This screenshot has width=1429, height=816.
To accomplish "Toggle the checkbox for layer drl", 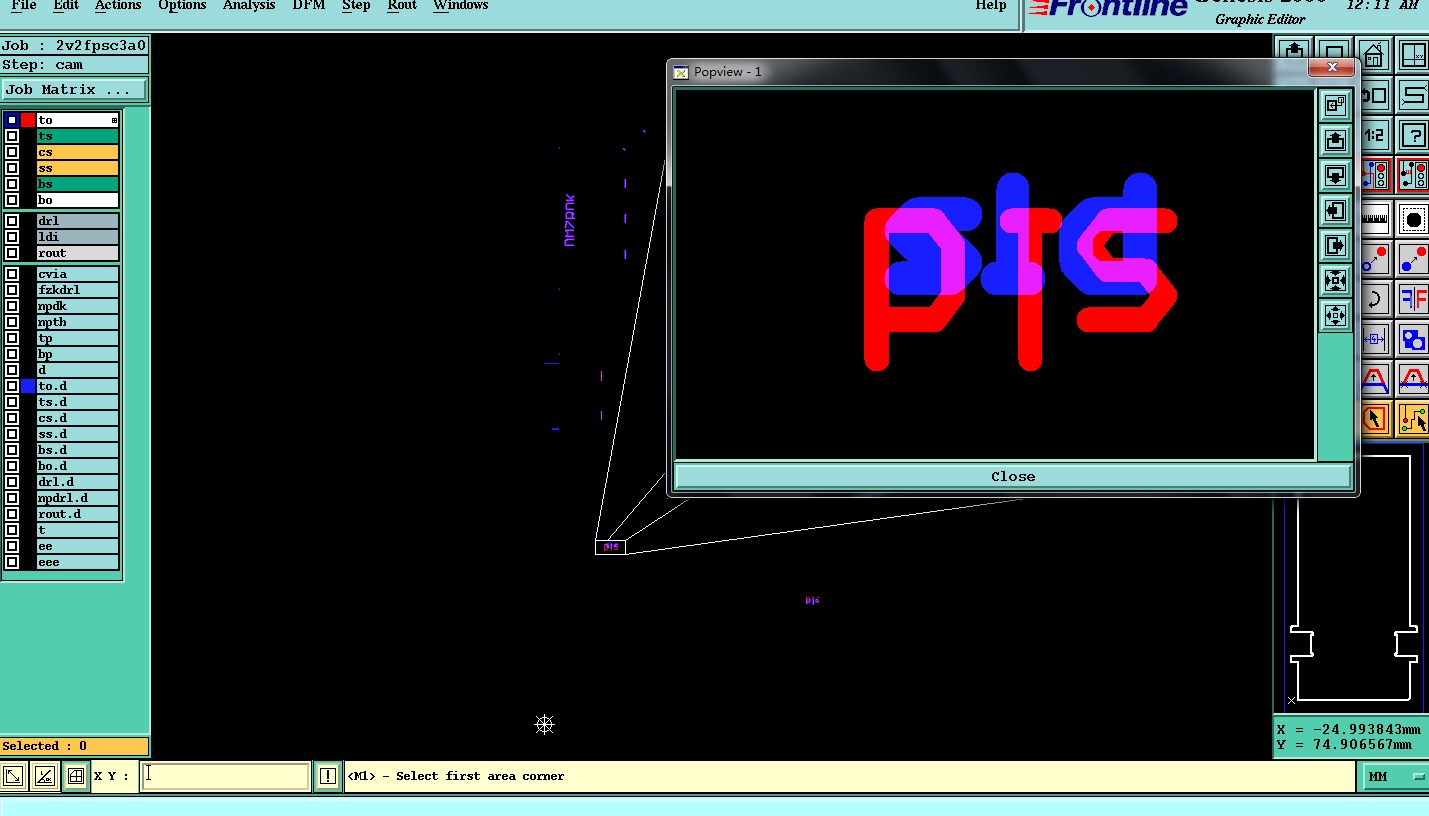I will pos(12,221).
